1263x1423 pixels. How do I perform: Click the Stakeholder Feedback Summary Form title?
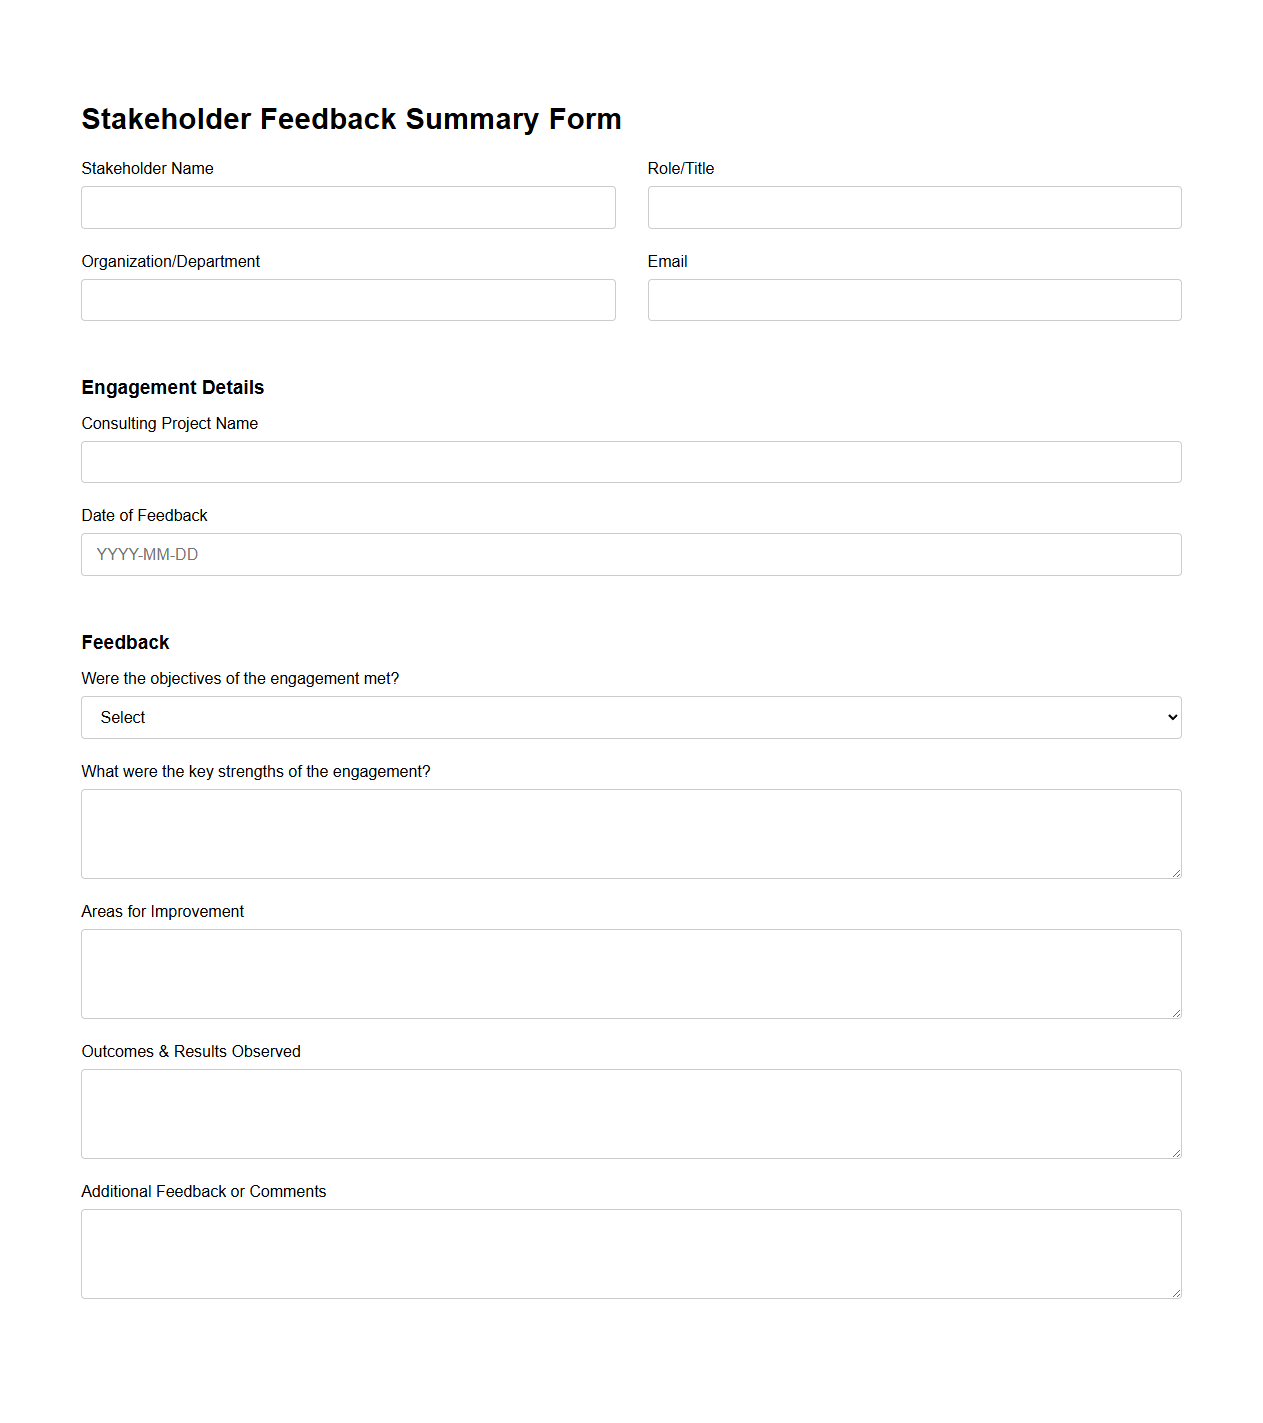tap(351, 118)
